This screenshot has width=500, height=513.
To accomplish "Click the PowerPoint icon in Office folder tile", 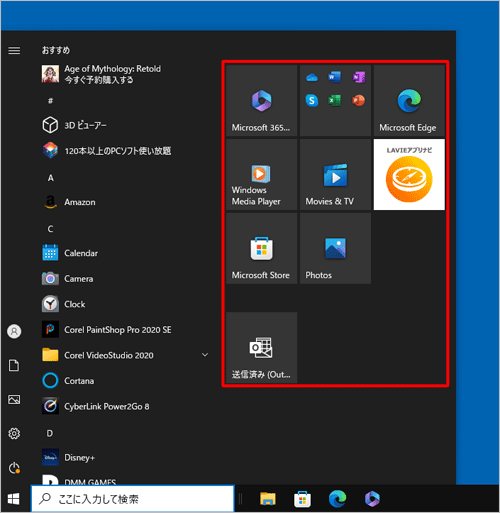I will pyautogui.click(x=359, y=100).
